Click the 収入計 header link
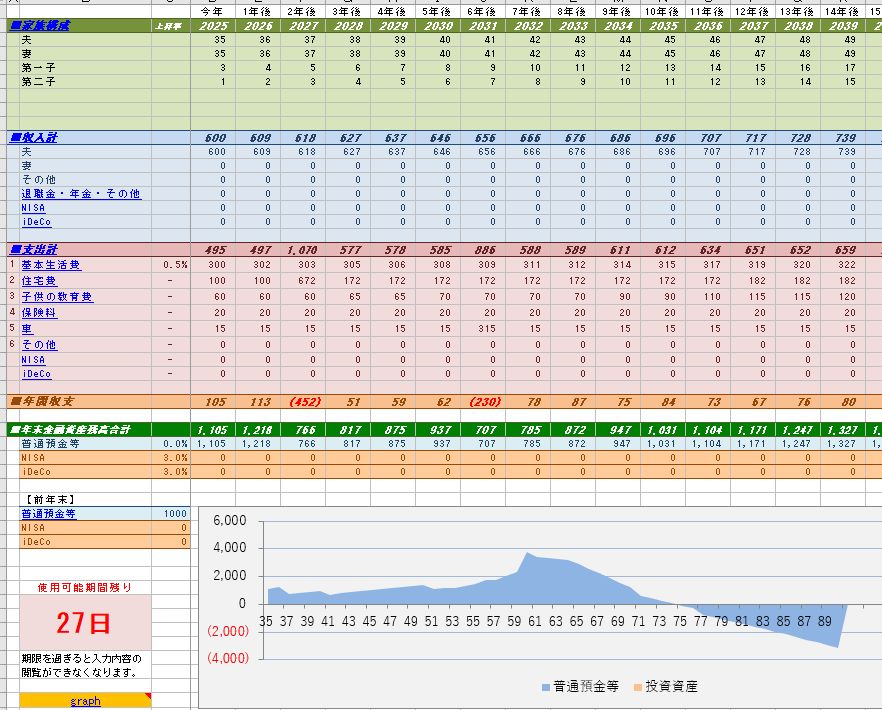Viewport: 882px width, 710px height. coord(34,137)
